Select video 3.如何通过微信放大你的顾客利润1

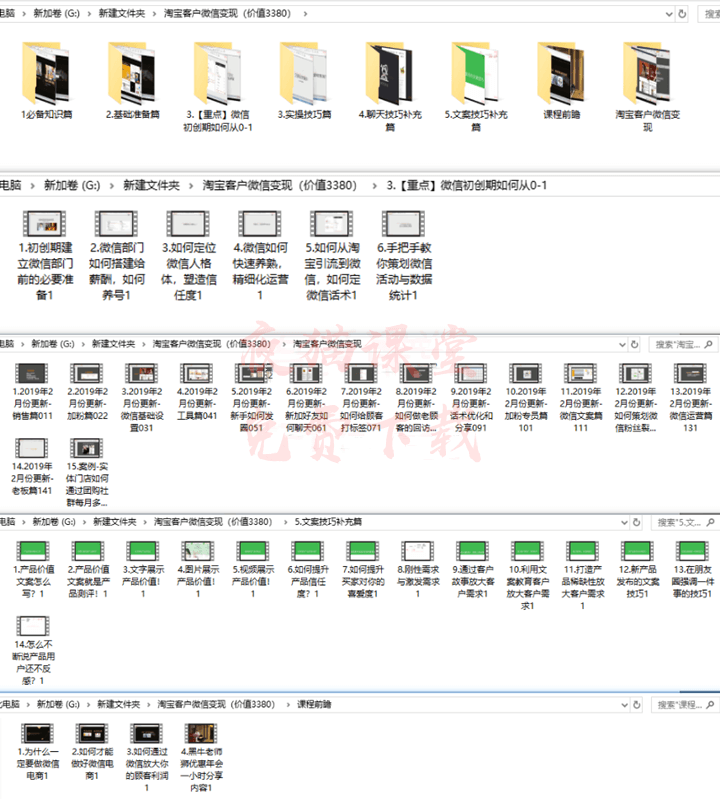(147, 758)
